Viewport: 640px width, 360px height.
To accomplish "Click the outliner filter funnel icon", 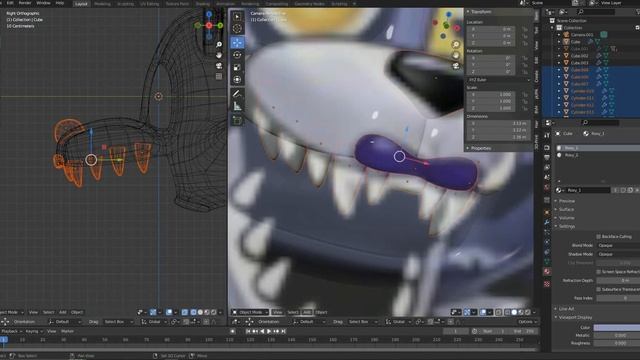I will [x=638, y=12].
